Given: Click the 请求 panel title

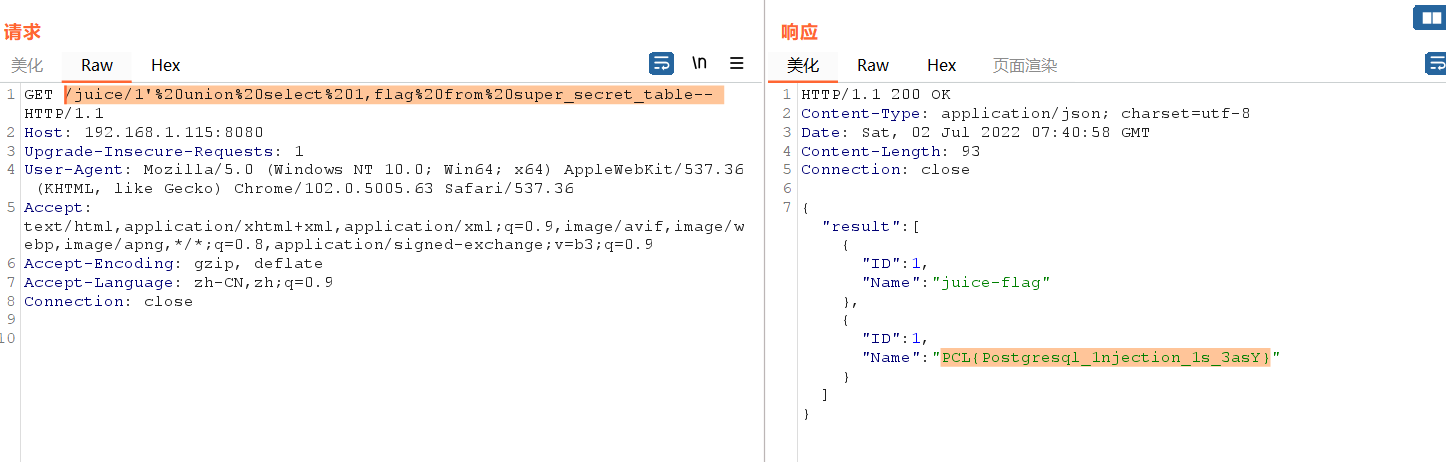Looking at the screenshot, I should [22, 32].
